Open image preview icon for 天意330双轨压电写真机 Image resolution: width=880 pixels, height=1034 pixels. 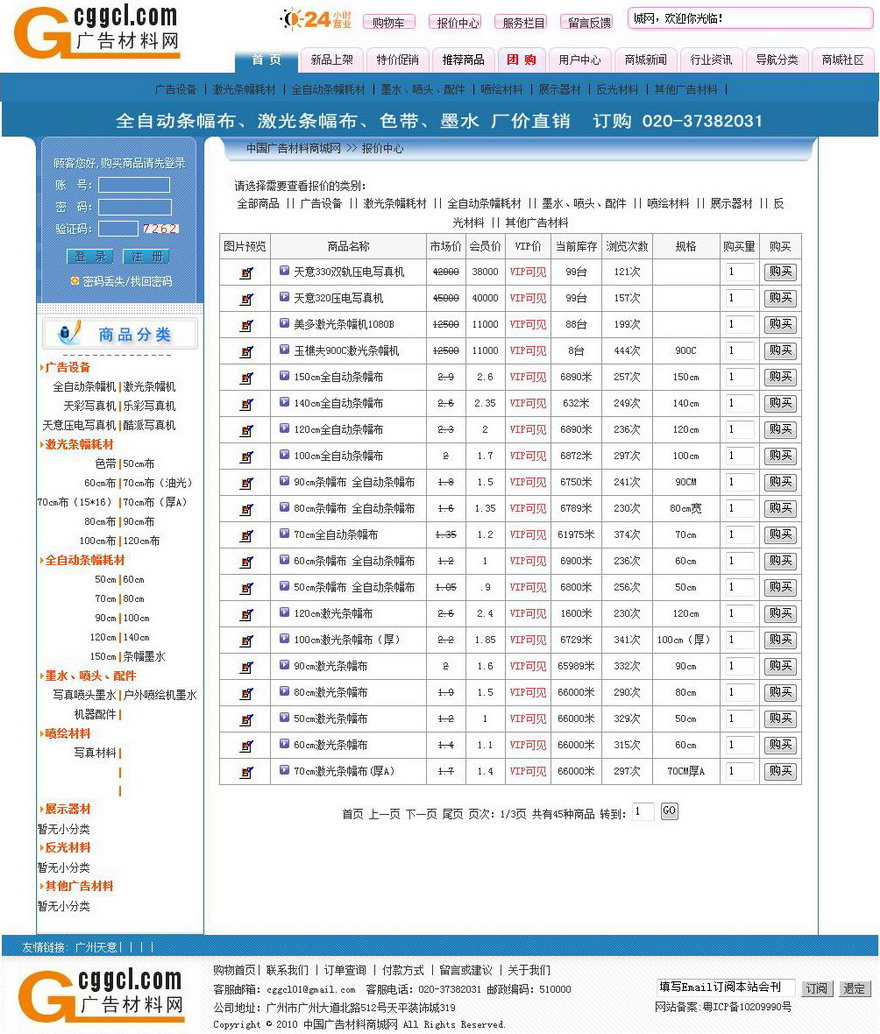(246, 272)
